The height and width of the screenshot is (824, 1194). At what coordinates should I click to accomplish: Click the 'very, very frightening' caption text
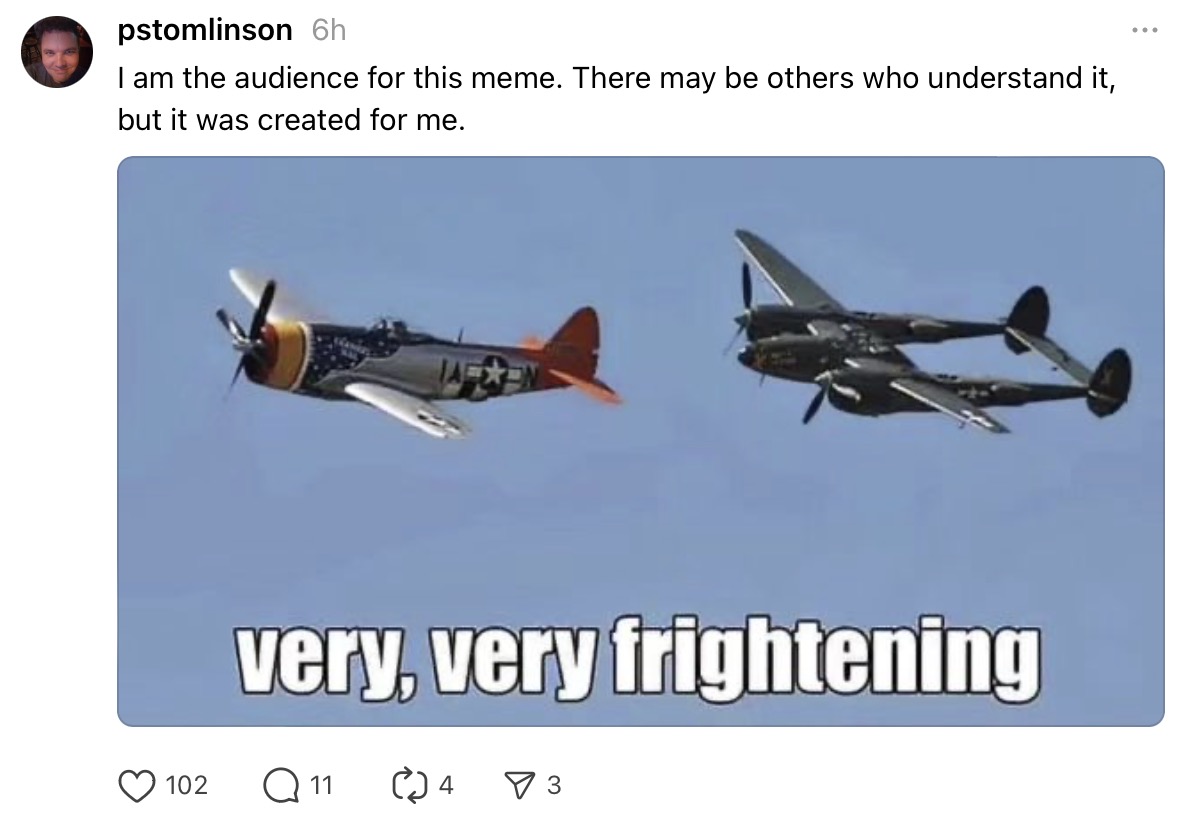tap(637, 658)
